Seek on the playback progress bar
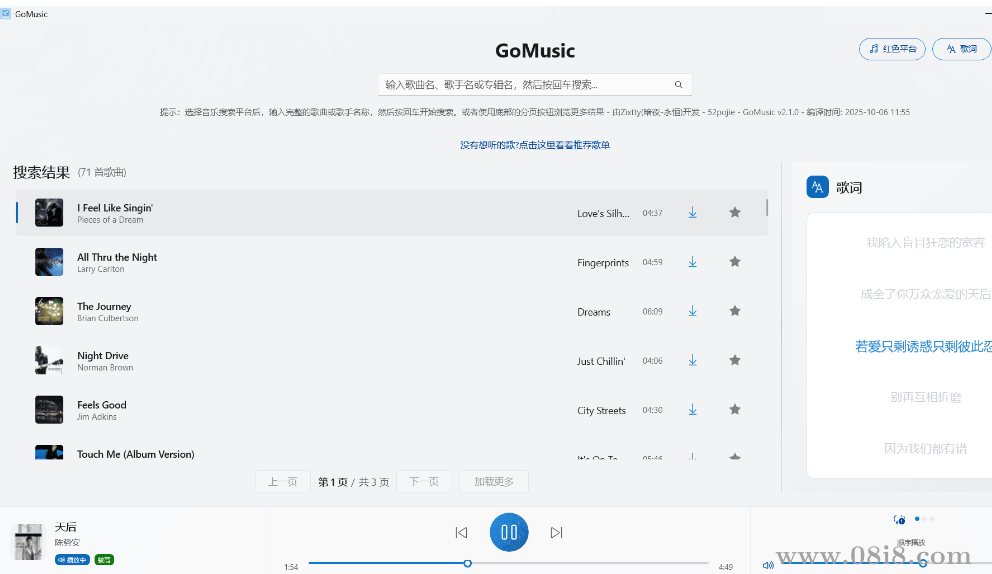 [509, 563]
